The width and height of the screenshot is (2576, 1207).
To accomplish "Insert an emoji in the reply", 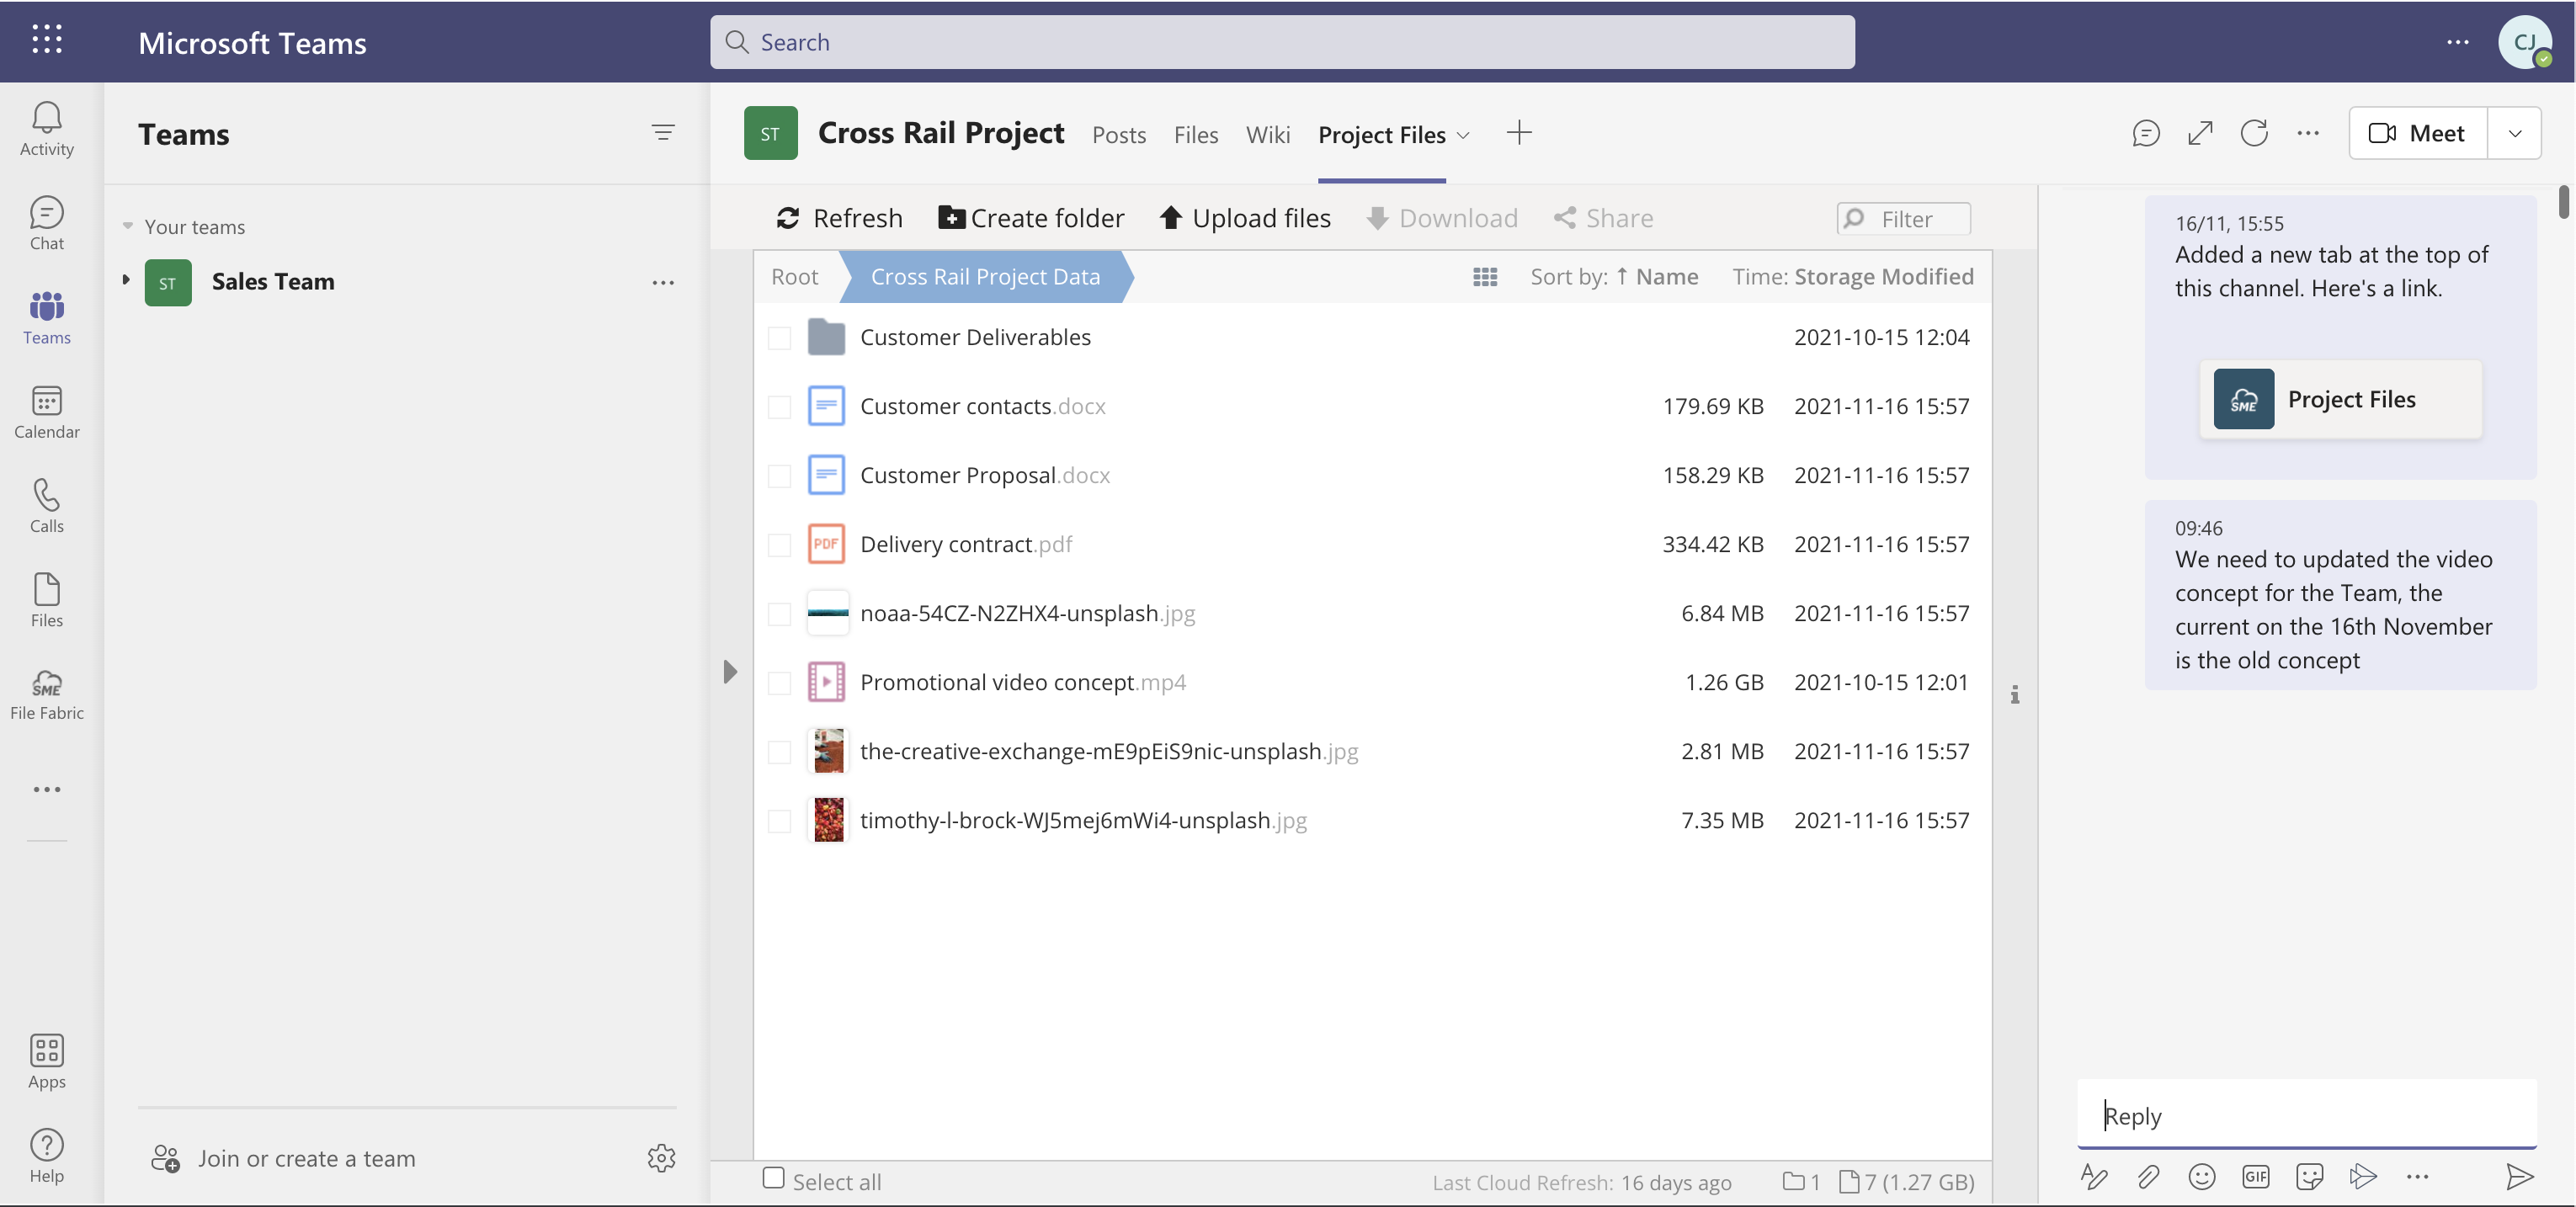I will 2202,1177.
